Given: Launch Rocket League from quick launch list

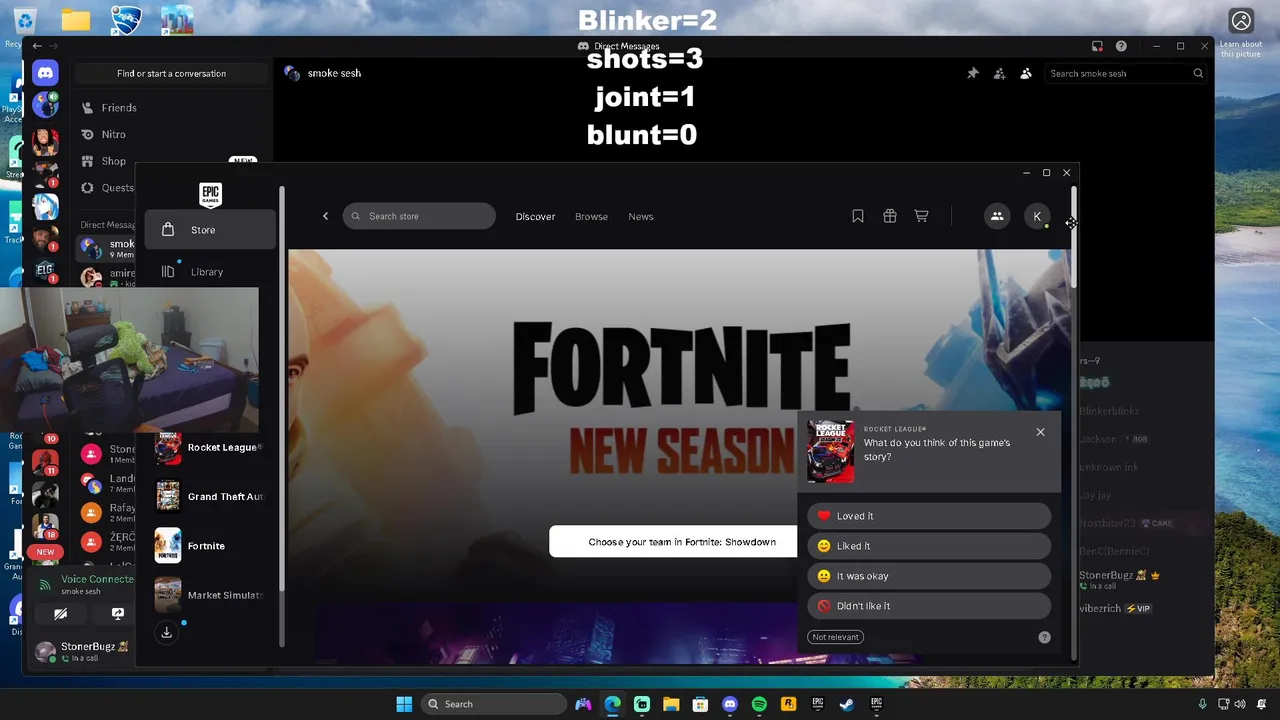Looking at the screenshot, I should tap(211, 448).
